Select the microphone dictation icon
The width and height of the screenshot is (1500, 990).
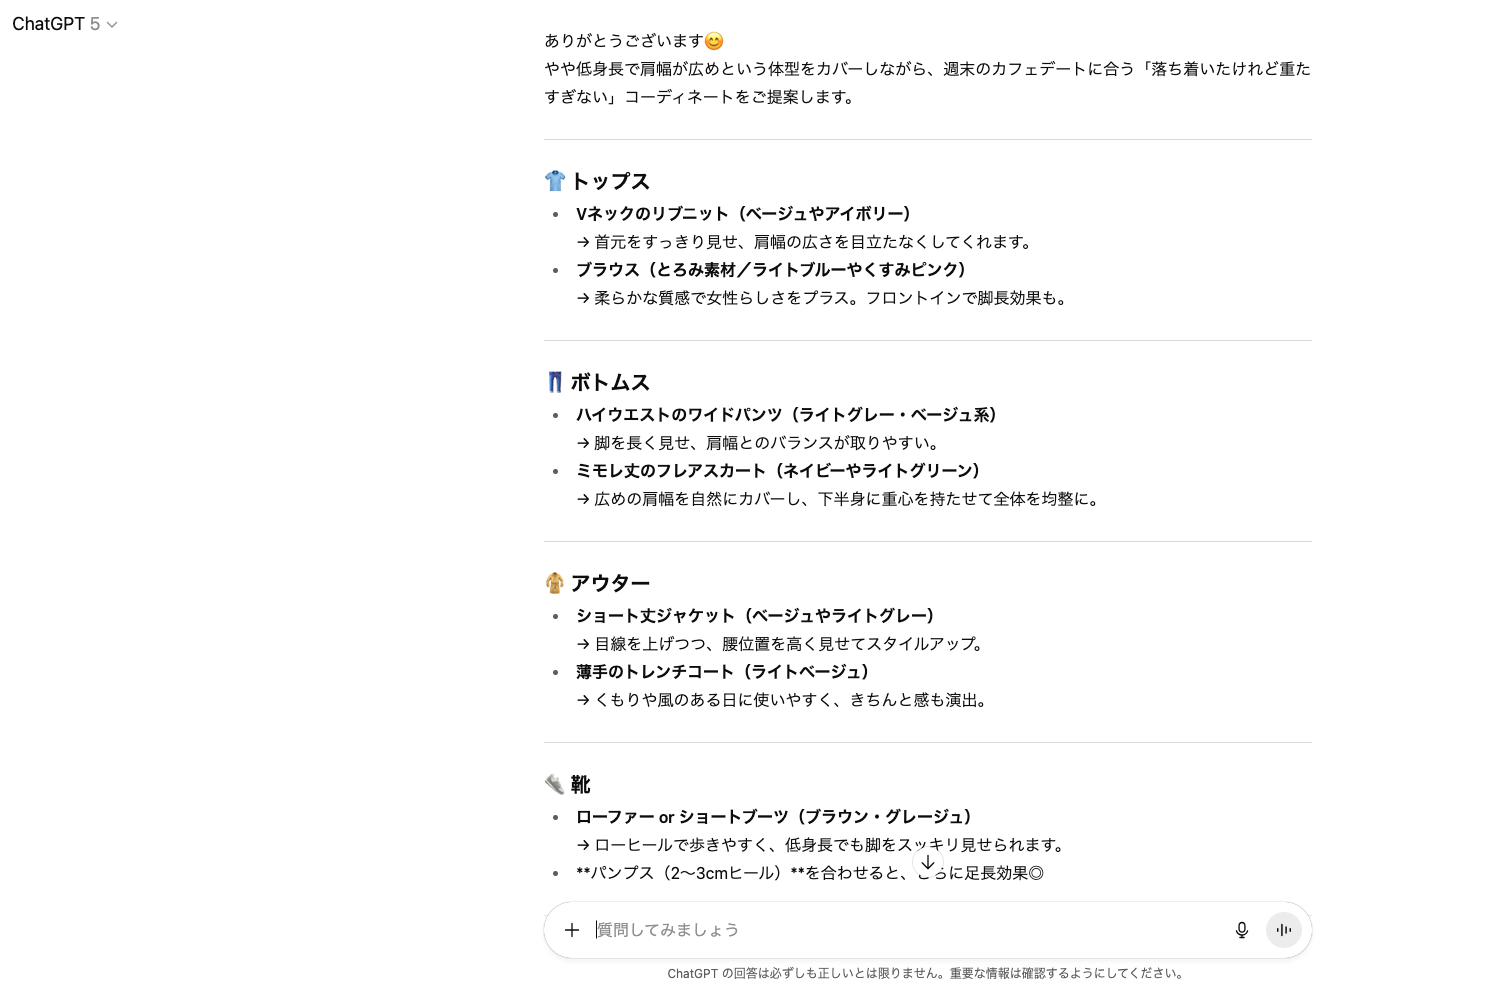(1241, 930)
